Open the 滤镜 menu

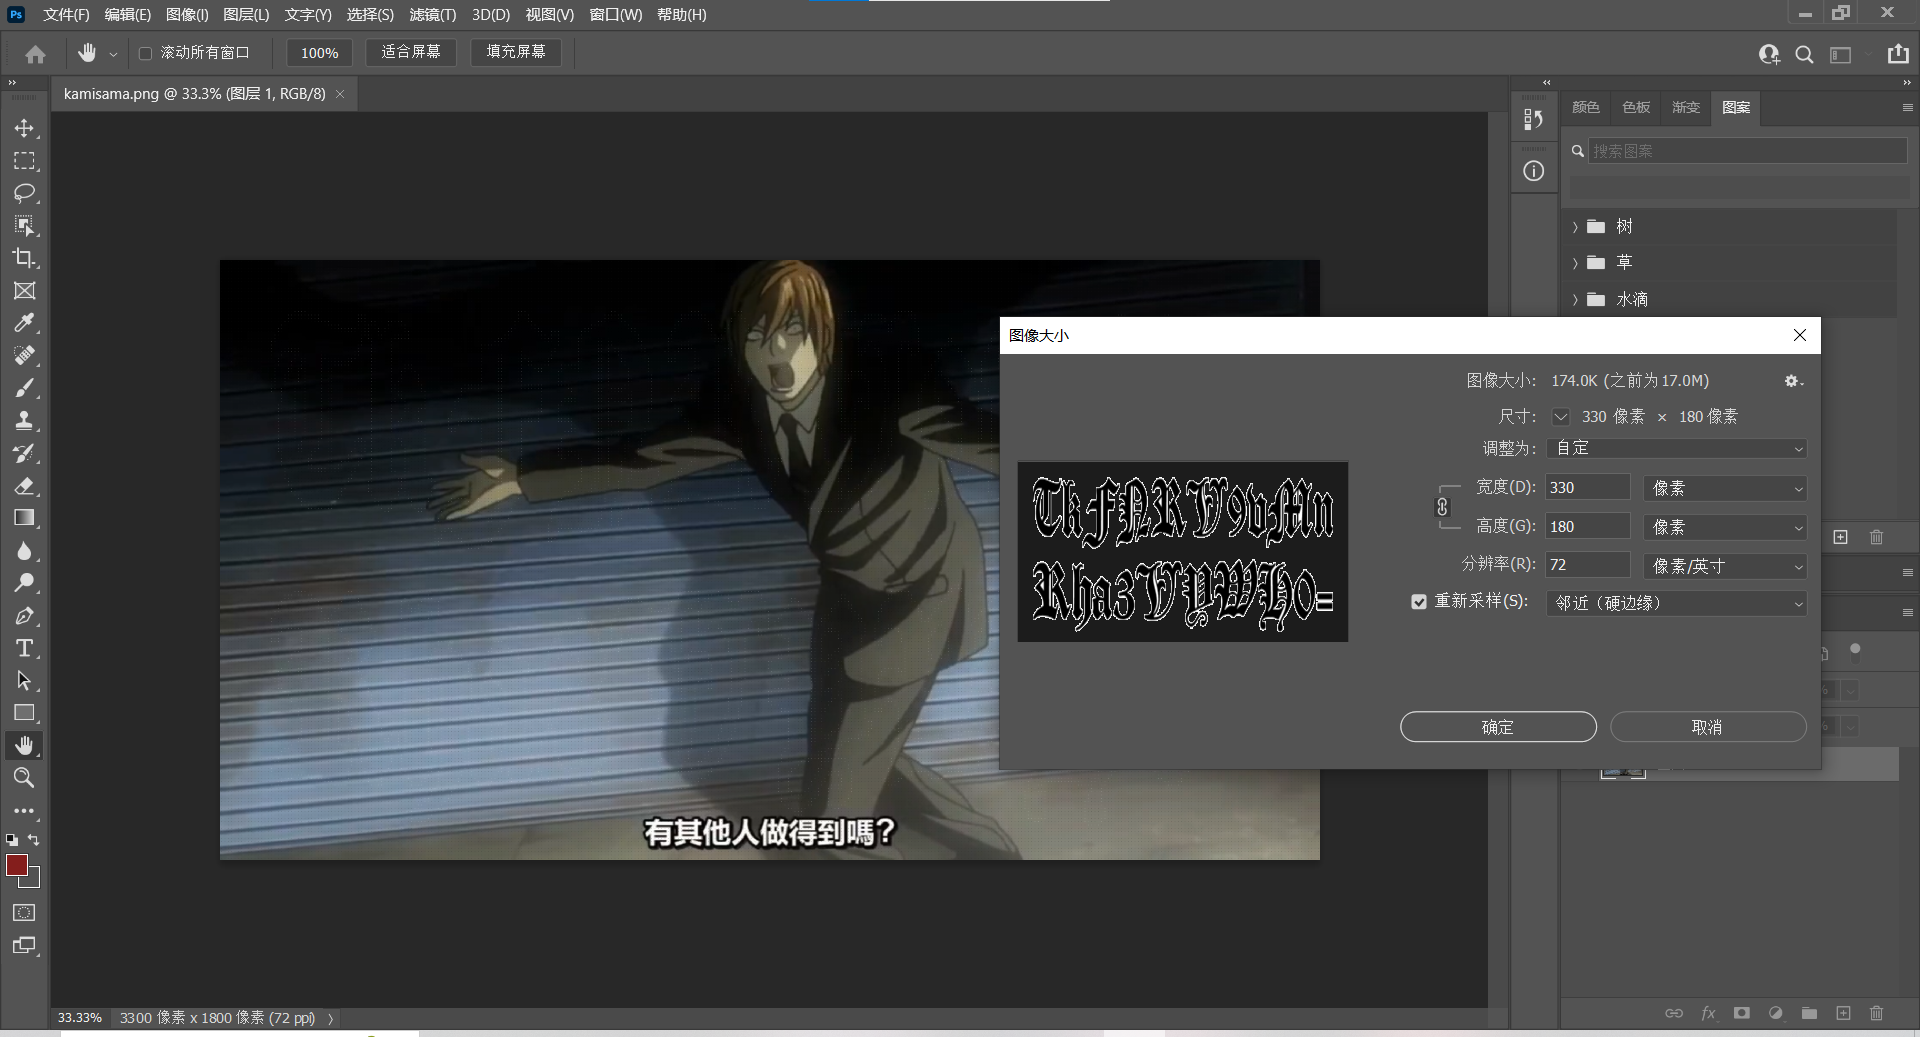coord(432,15)
